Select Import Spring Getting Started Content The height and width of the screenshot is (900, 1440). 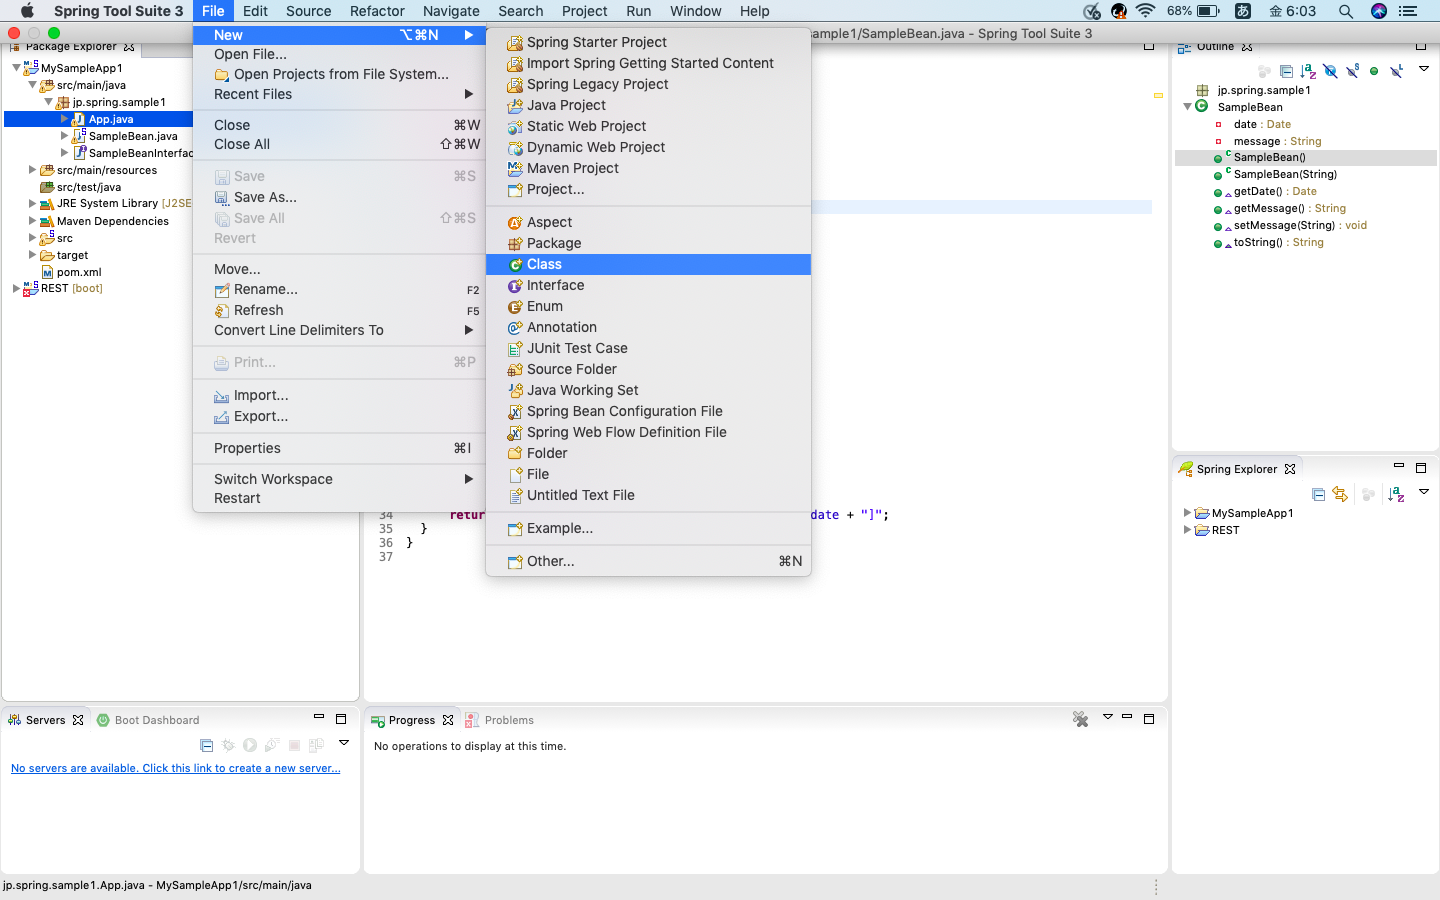(x=648, y=63)
